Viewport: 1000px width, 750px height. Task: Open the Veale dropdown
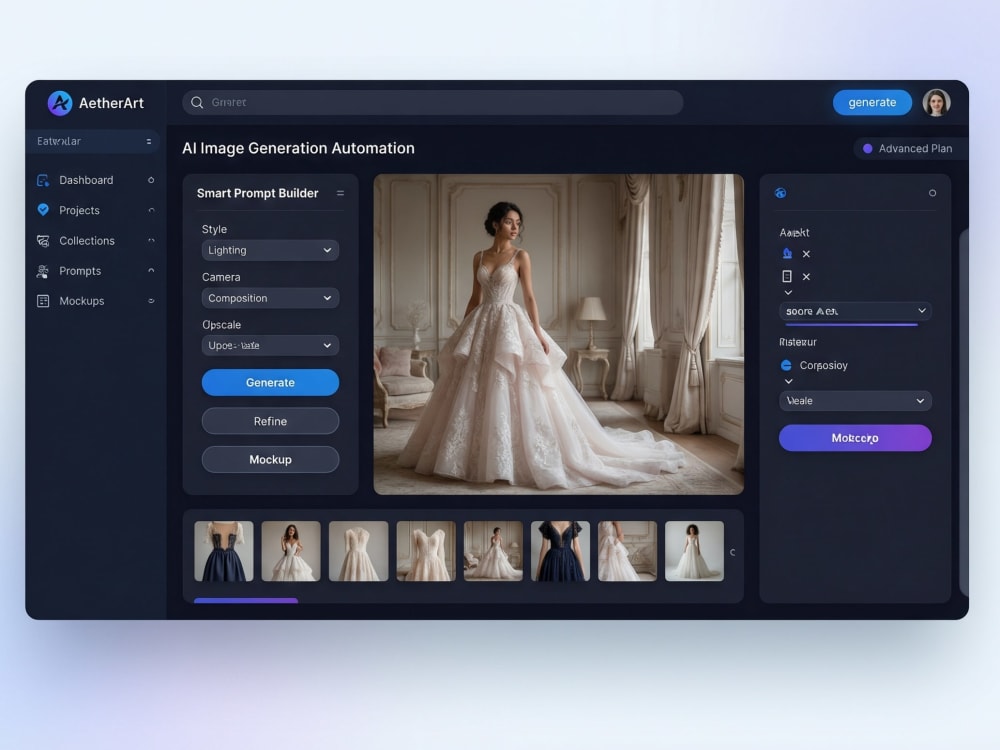click(x=855, y=401)
